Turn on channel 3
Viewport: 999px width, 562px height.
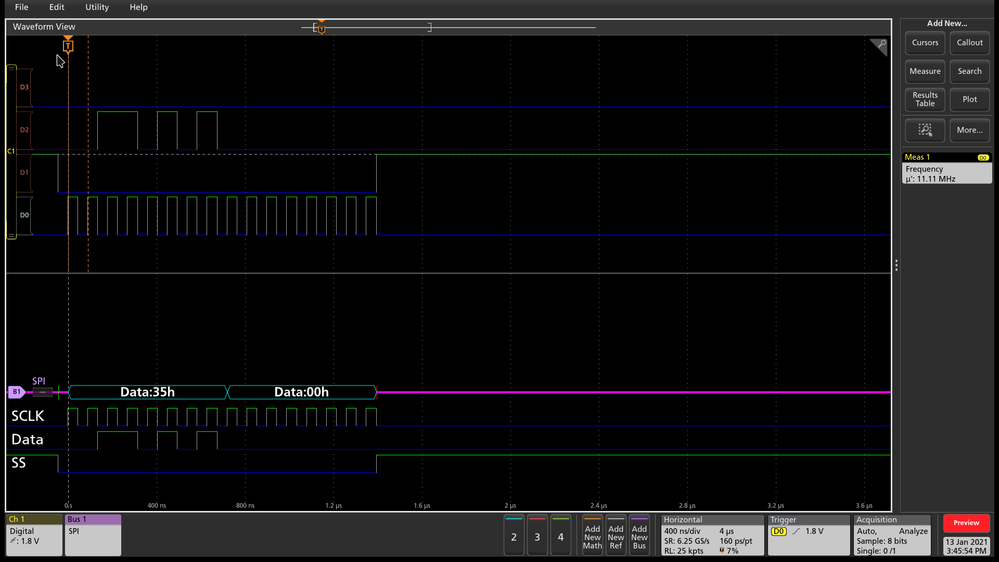pos(537,535)
